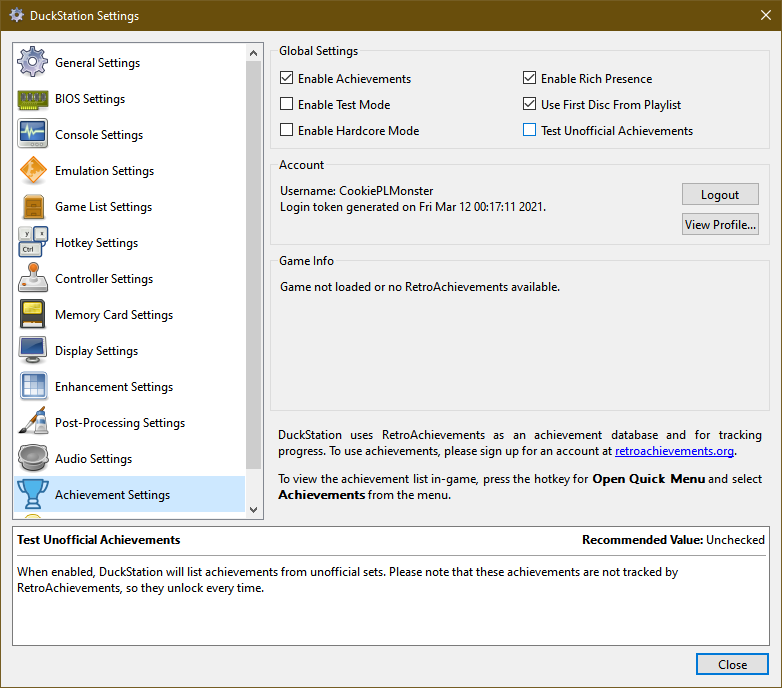
Task: Disable the Enable Achievements checkbox
Action: (x=286, y=78)
